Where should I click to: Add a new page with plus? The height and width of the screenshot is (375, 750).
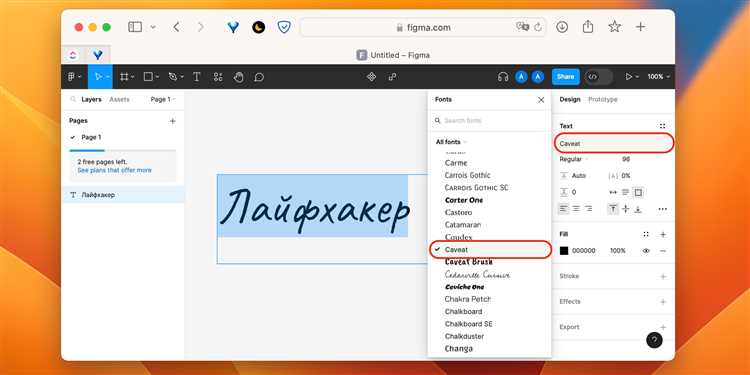click(x=173, y=121)
